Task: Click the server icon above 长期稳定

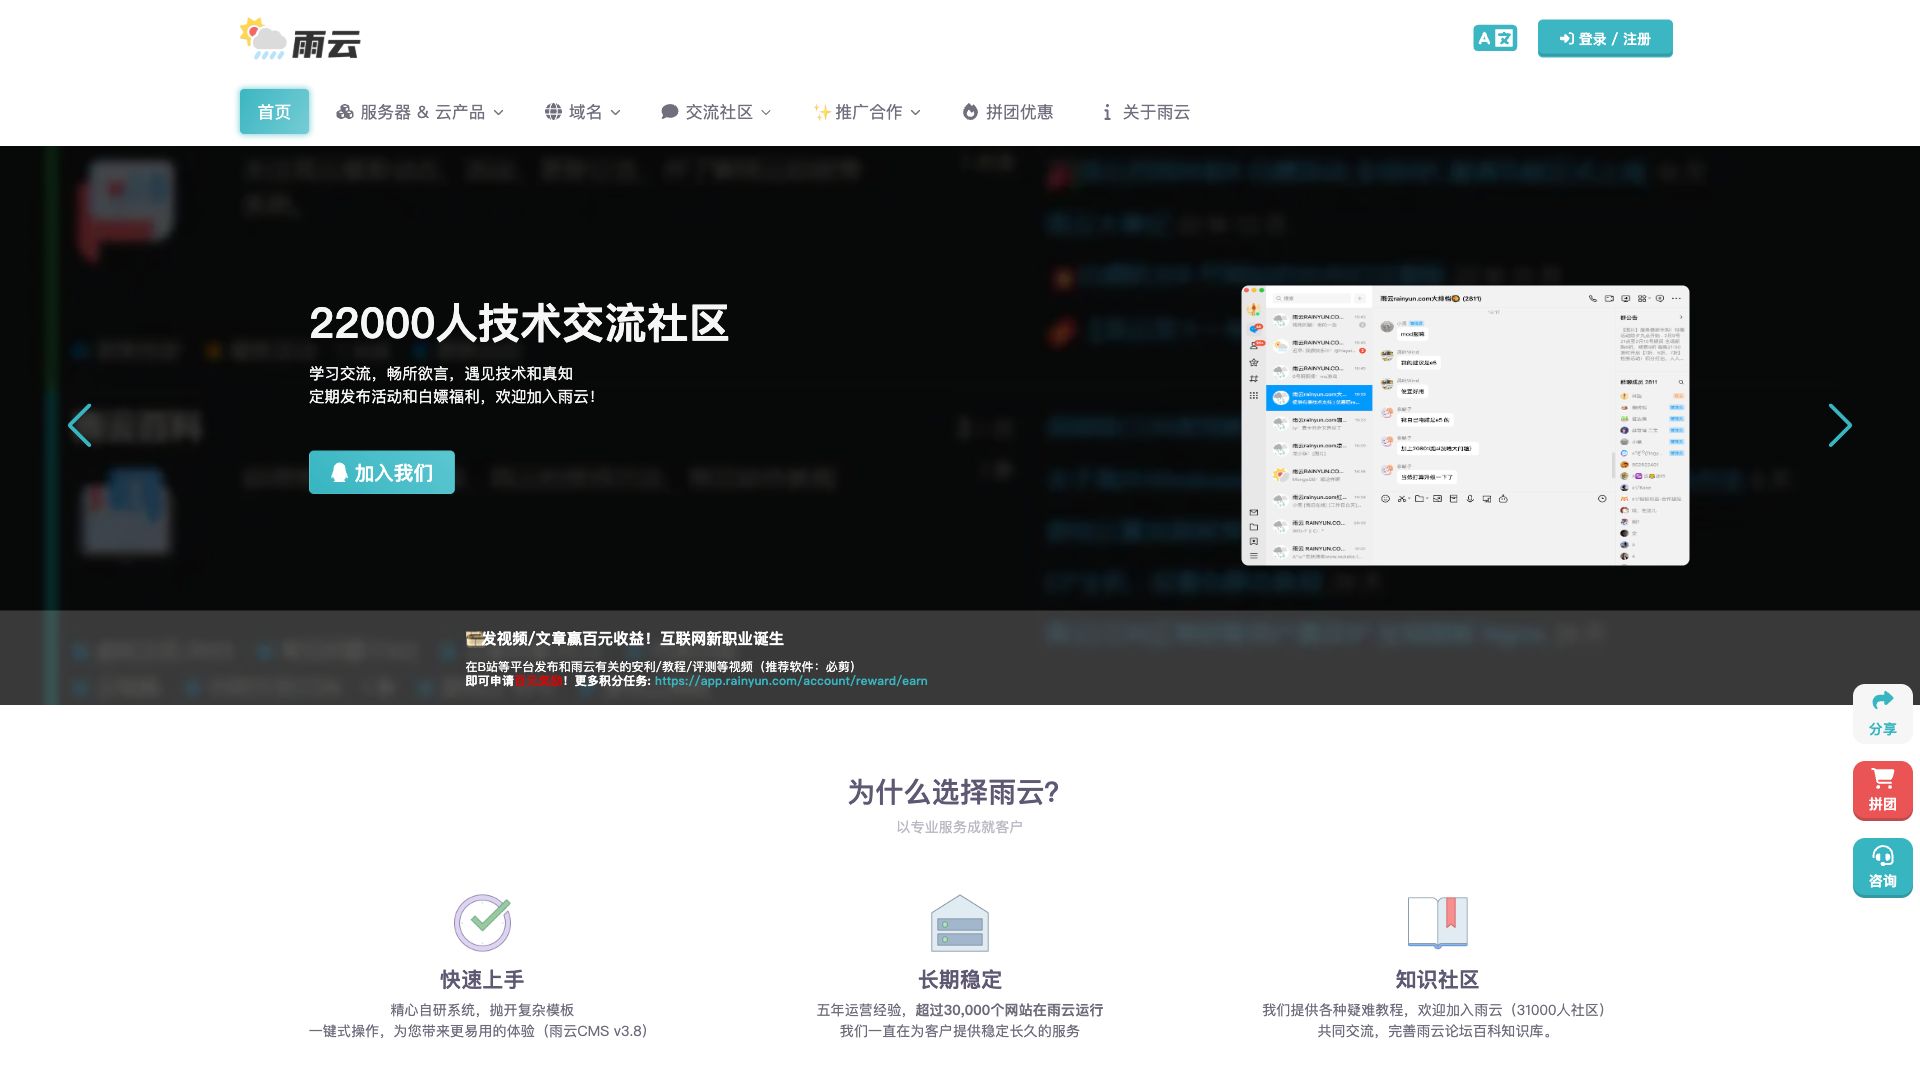Action: click(x=958, y=922)
